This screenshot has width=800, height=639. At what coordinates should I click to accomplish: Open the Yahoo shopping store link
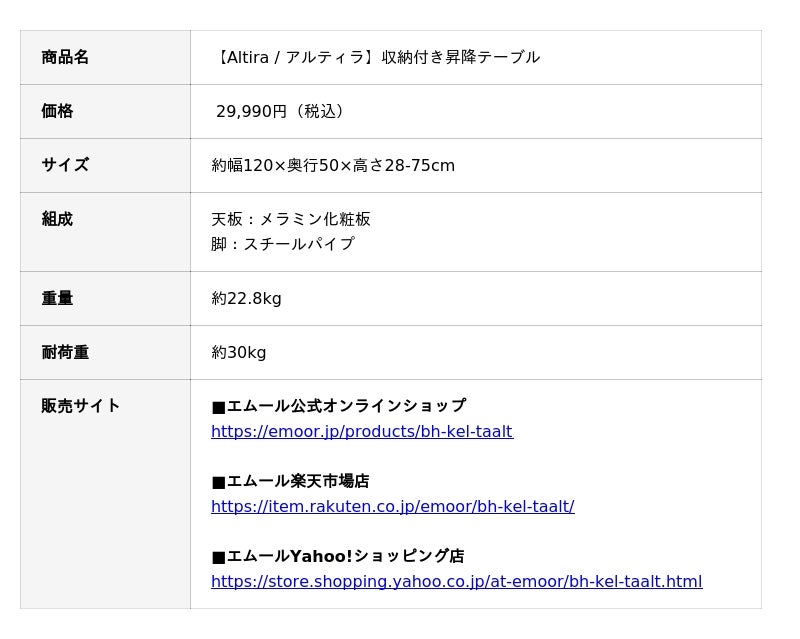coord(456,582)
